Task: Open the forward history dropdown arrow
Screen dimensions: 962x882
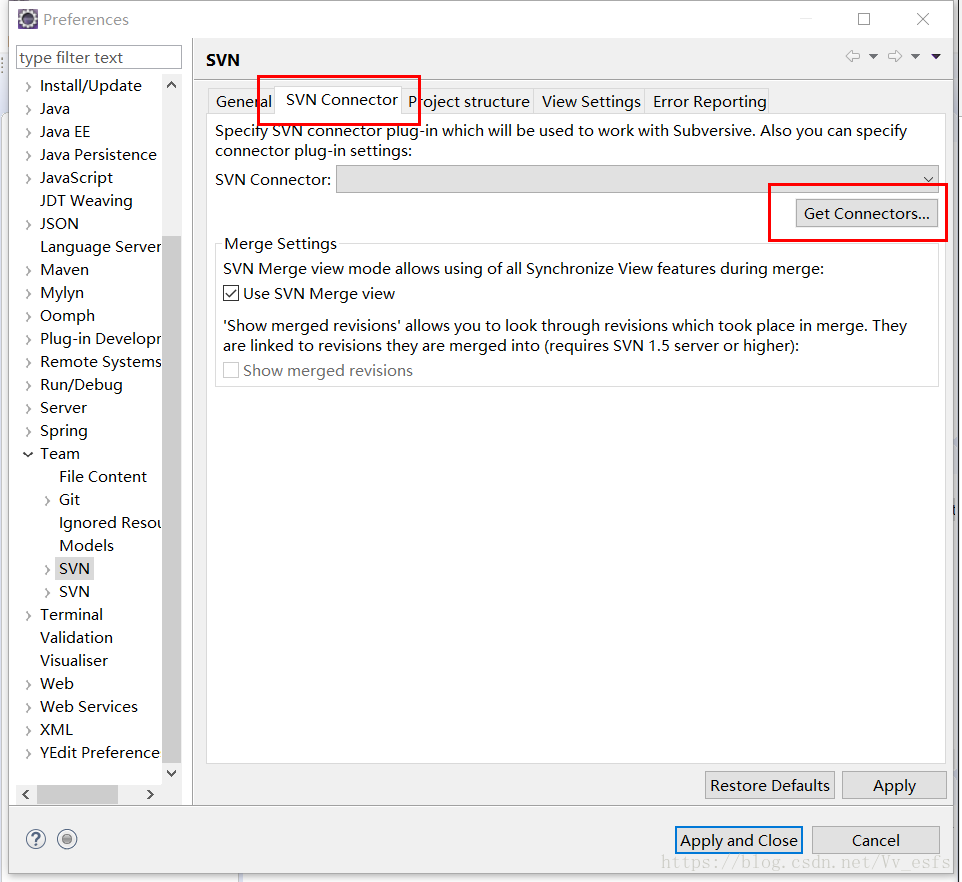Action: pos(915,56)
